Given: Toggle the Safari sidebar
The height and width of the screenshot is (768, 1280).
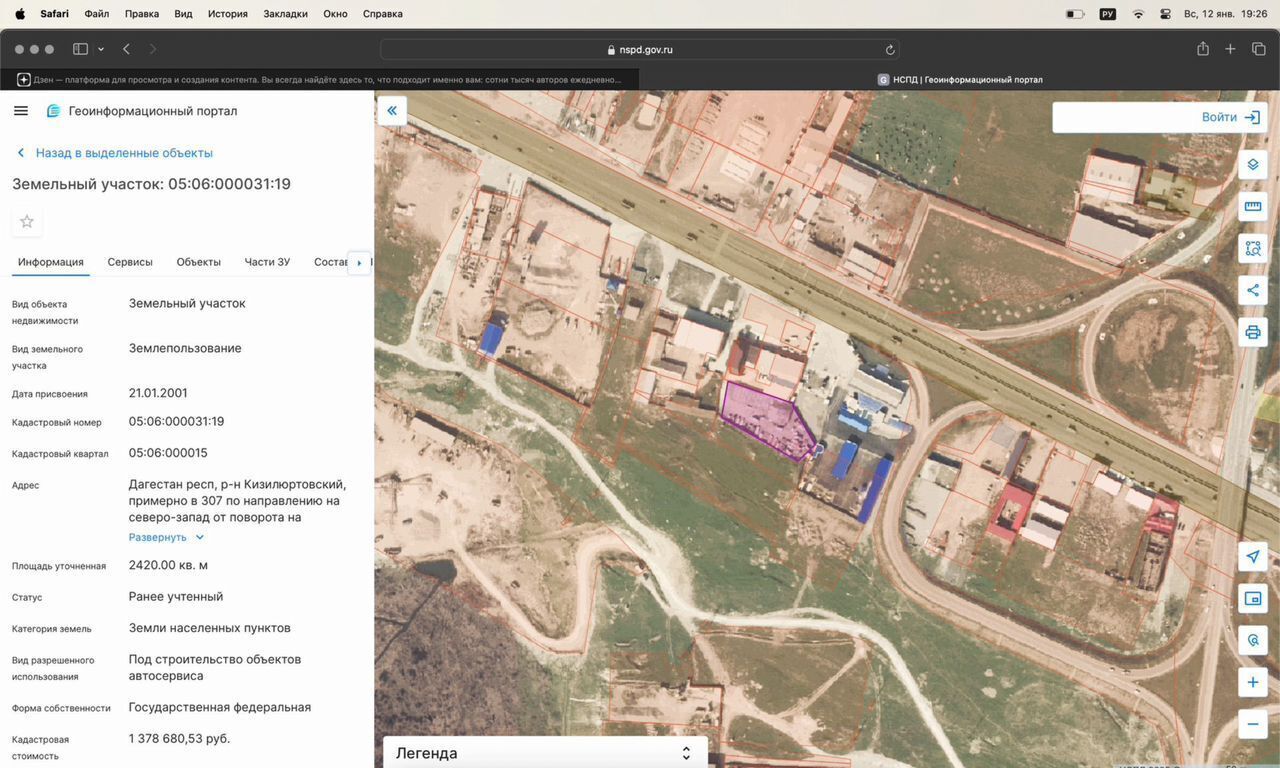Looking at the screenshot, I should click(x=81, y=49).
